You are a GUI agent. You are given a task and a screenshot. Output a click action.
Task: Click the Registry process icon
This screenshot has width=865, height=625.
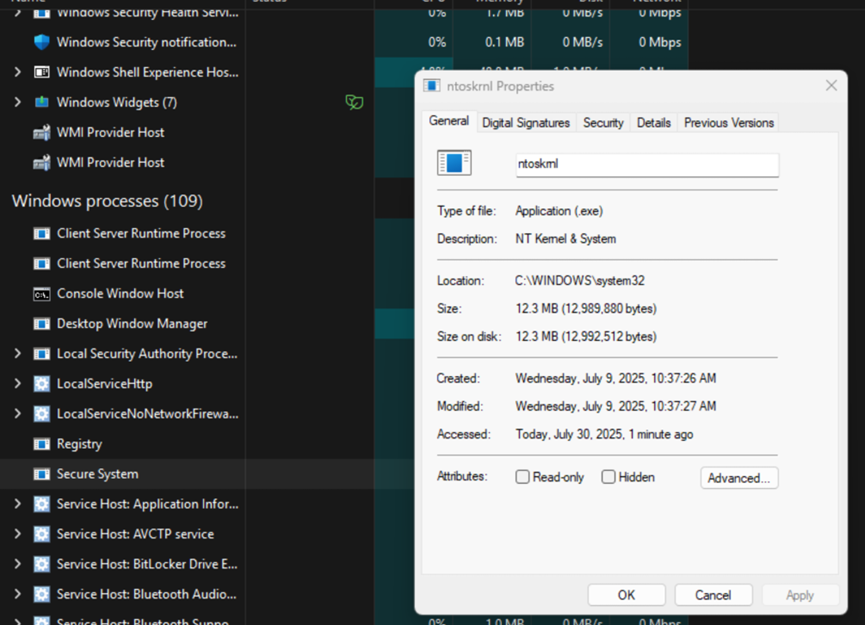pyautogui.click(x=41, y=444)
